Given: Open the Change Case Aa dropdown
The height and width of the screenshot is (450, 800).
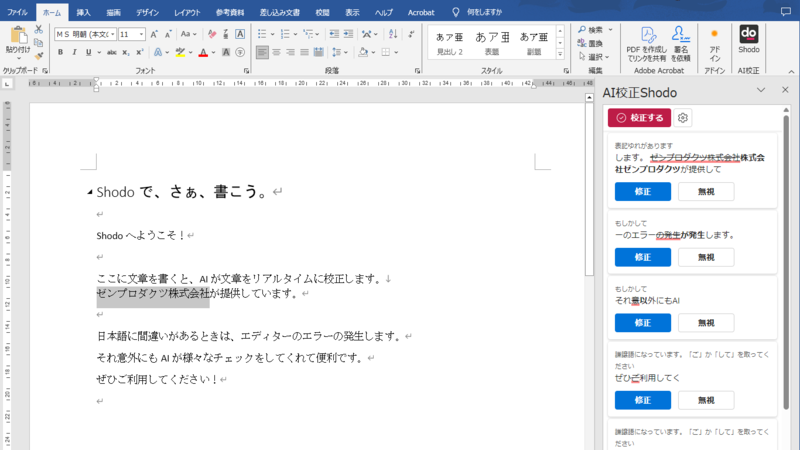Looking at the screenshot, I should point(186,34).
